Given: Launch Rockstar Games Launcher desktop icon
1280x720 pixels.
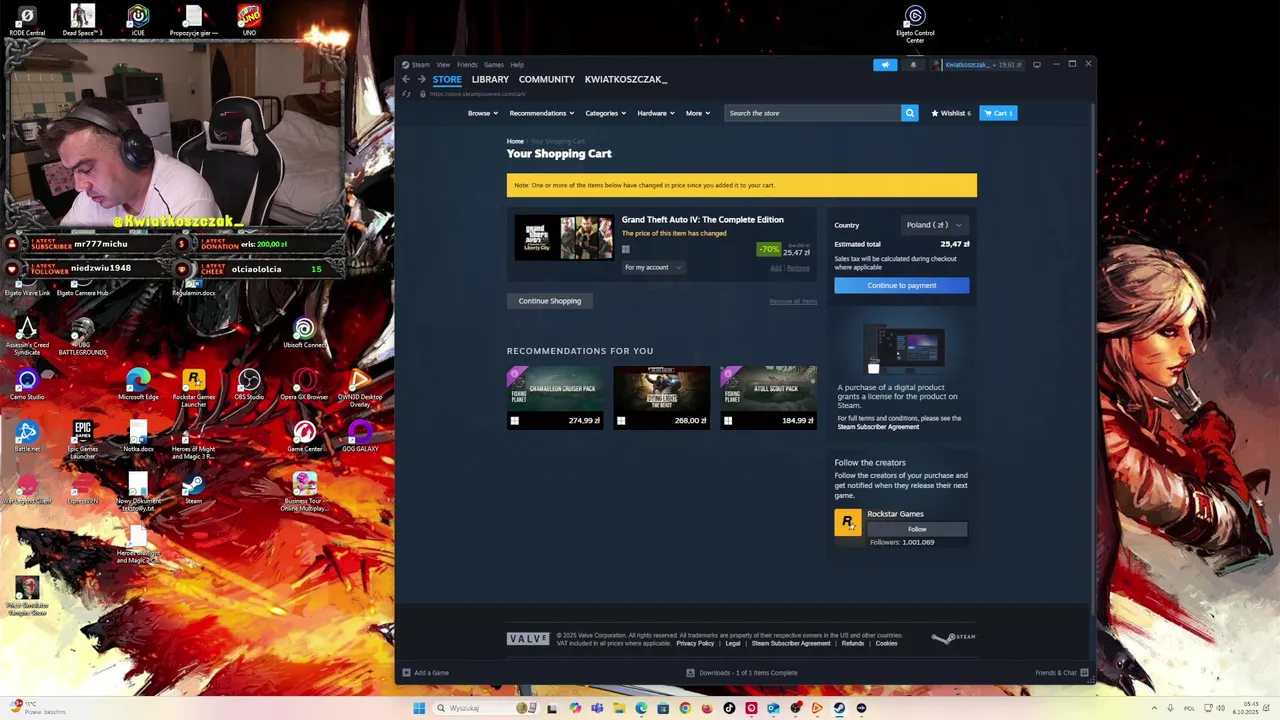Looking at the screenshot, I should [x=193, y=388].
